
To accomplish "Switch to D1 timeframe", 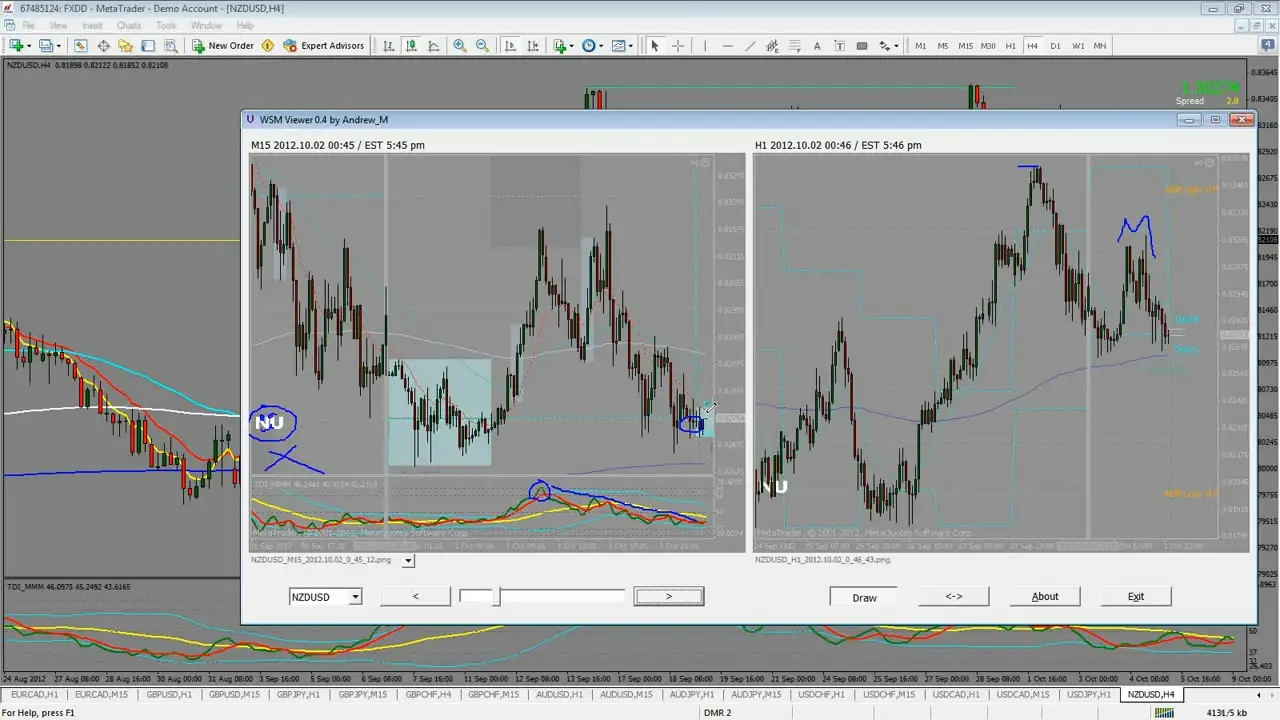I will click(1055, 46).
